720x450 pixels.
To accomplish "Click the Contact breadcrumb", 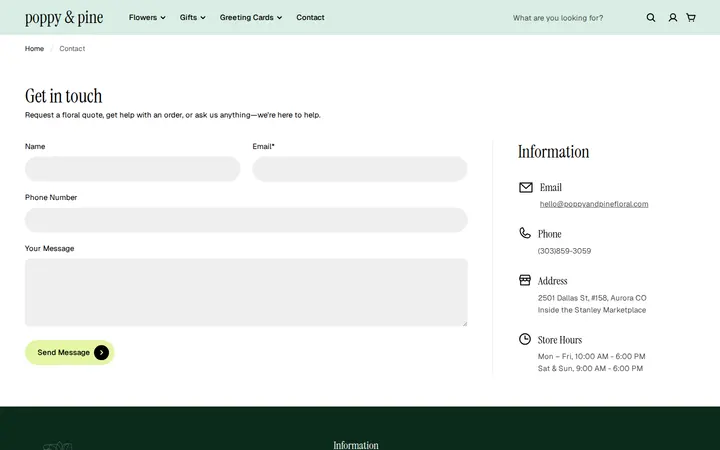I will [x=72, y=49].
